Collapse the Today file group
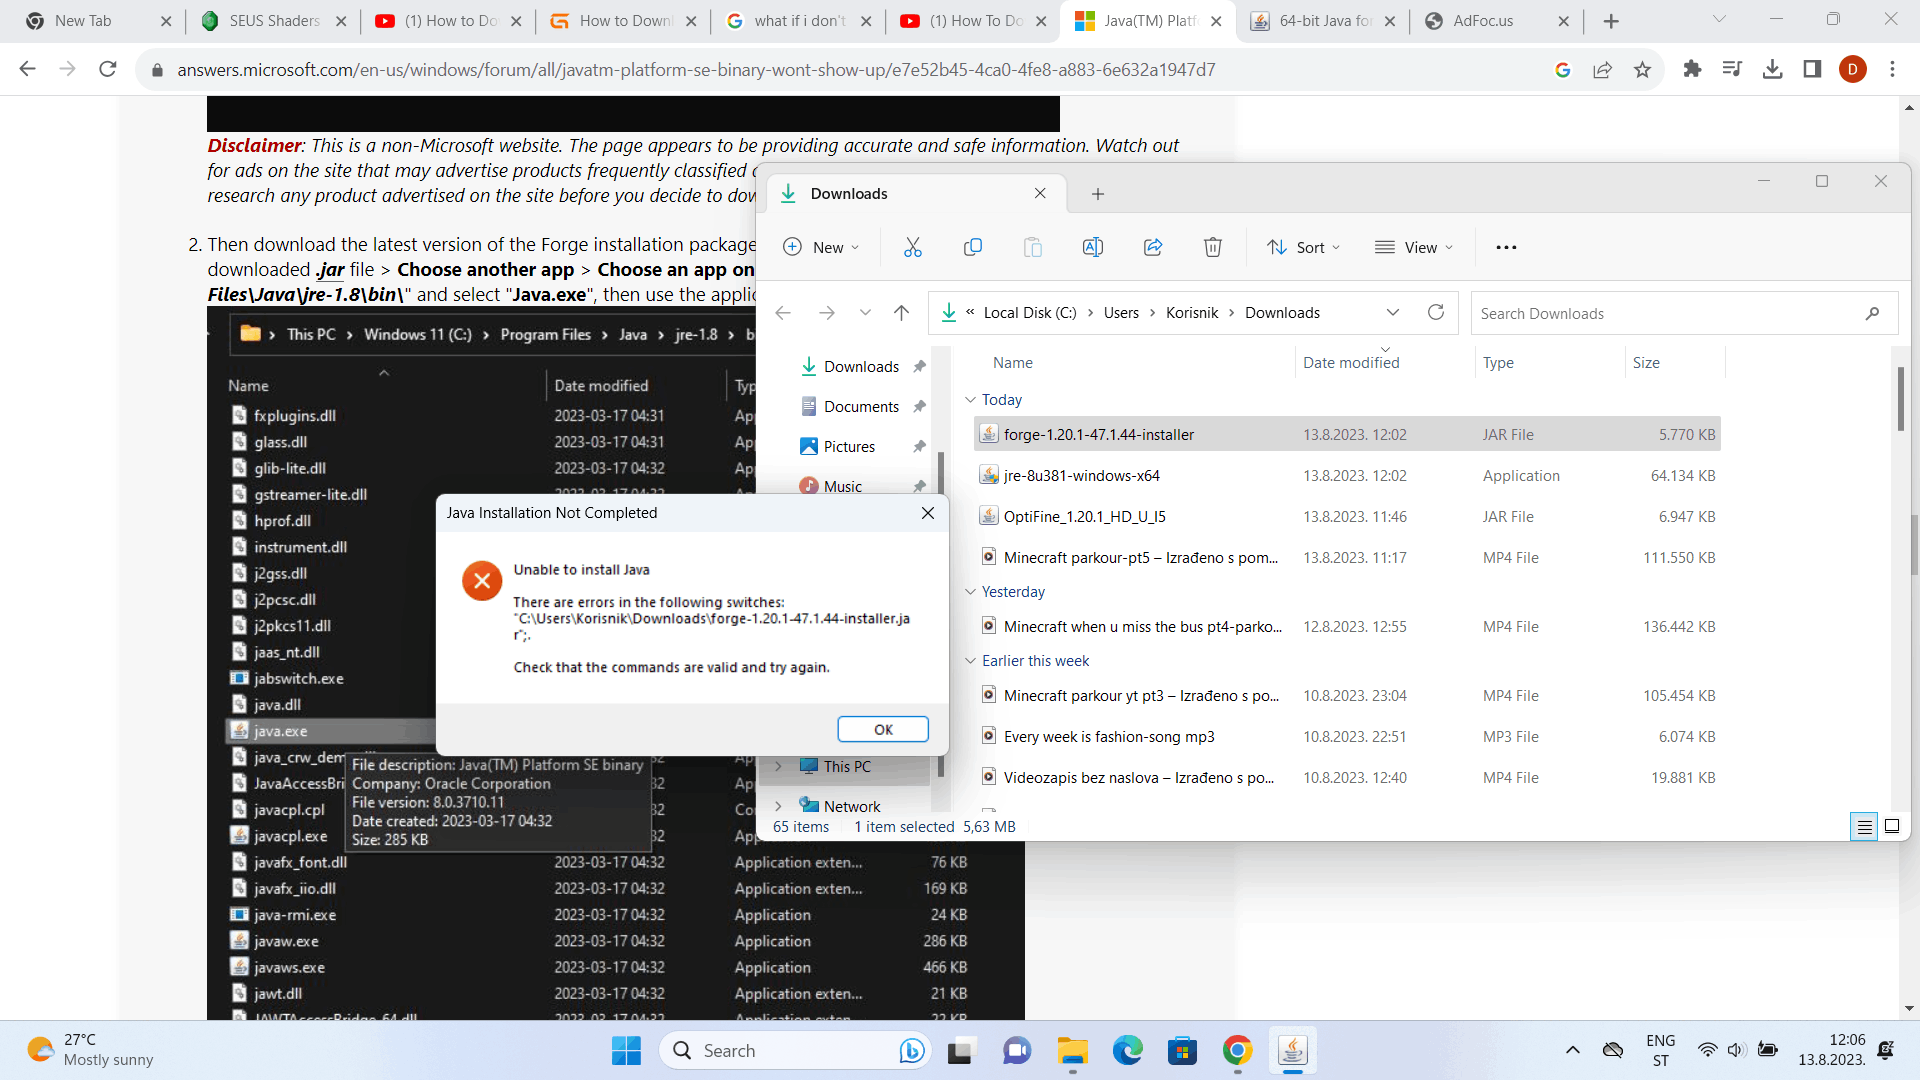The width and height of the screenshot is (1920, 1080). [970, 399]
